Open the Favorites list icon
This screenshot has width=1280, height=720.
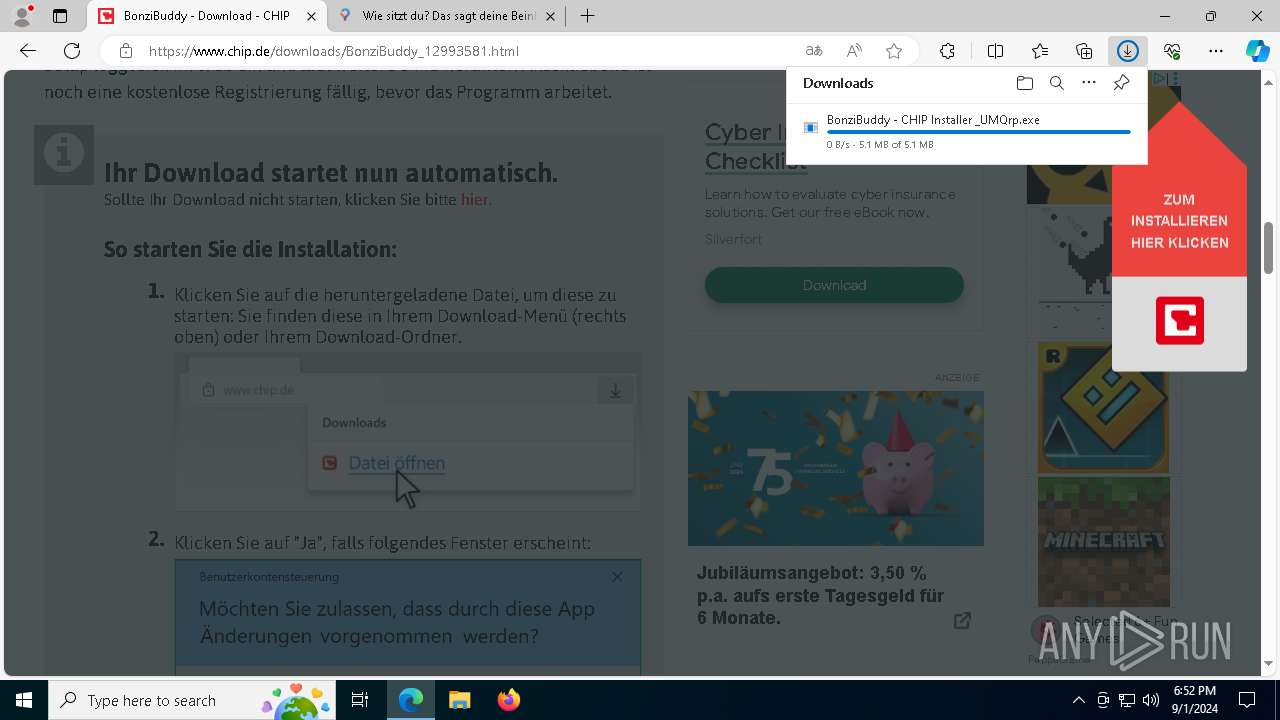click(x=1040, y=51)
